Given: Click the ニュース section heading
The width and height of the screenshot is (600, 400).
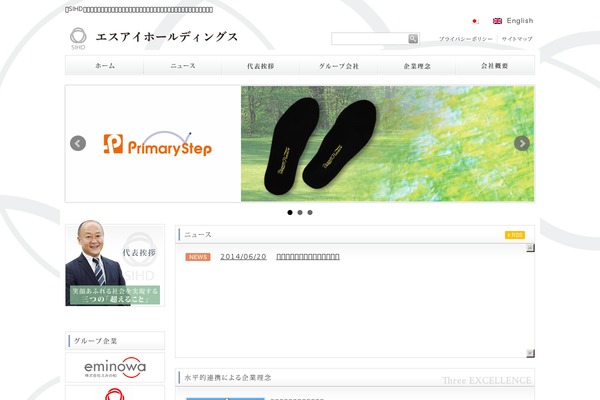Looking at the screenshot, I should tap(198, 235).
